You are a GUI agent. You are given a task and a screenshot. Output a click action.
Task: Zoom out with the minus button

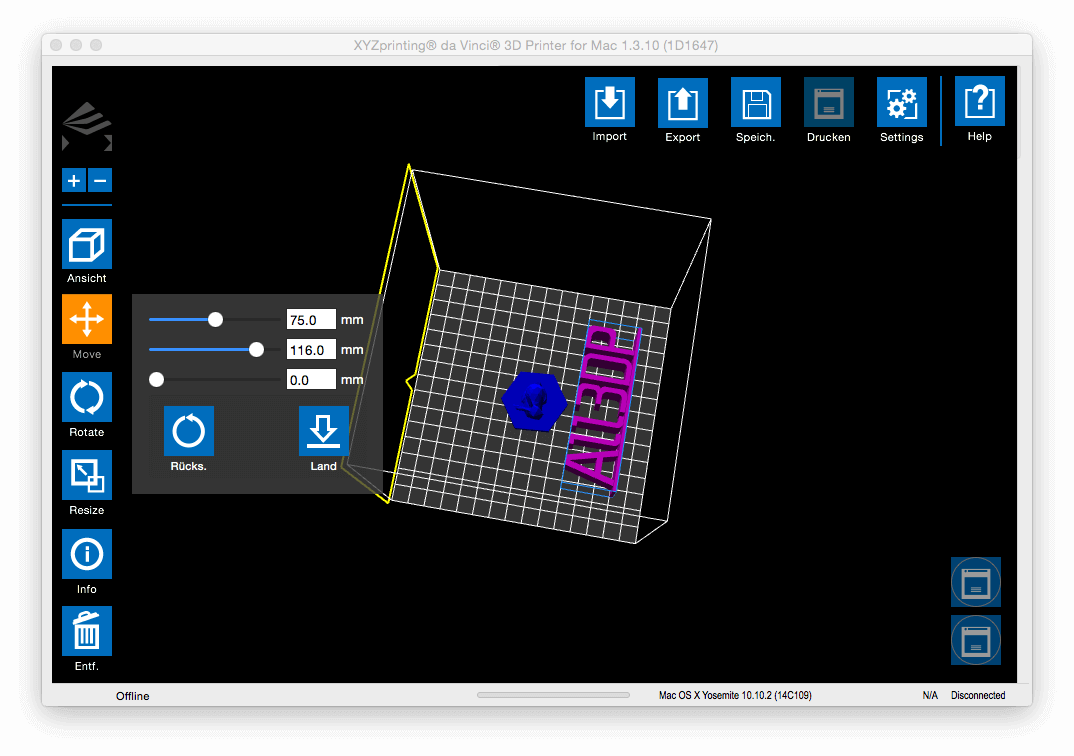click(x=100, y=181)
